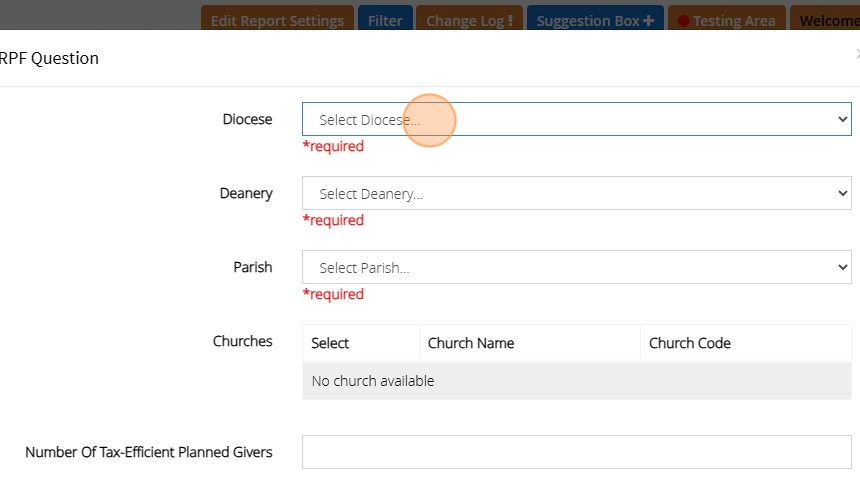Click the Church Code column header
Screen dimensions: 860x480
[690, 343]
